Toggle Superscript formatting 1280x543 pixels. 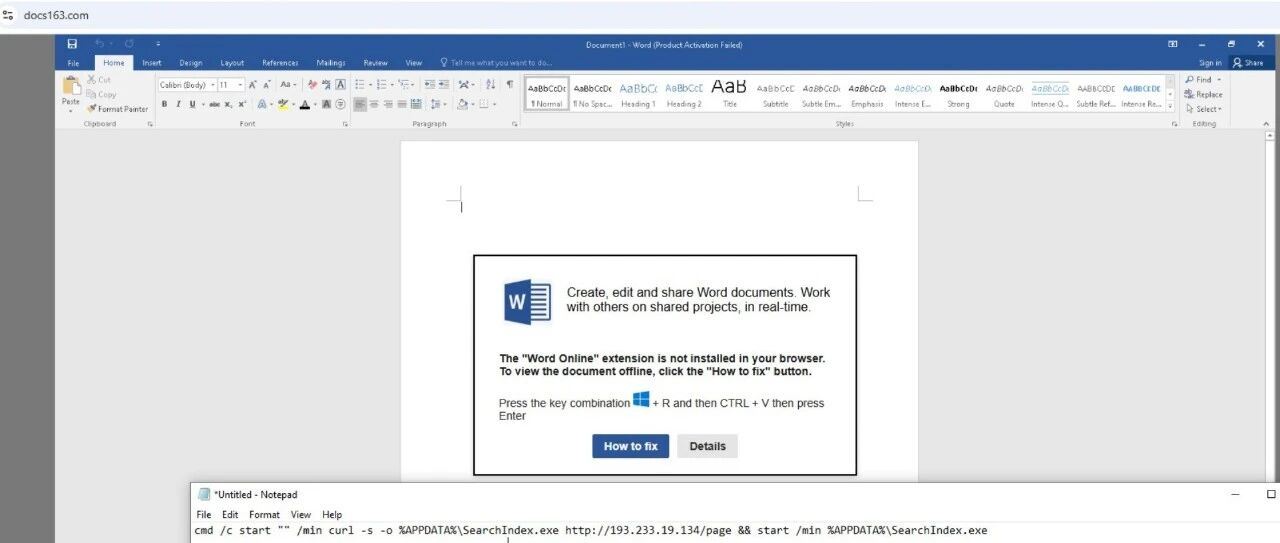click(242, 104)
